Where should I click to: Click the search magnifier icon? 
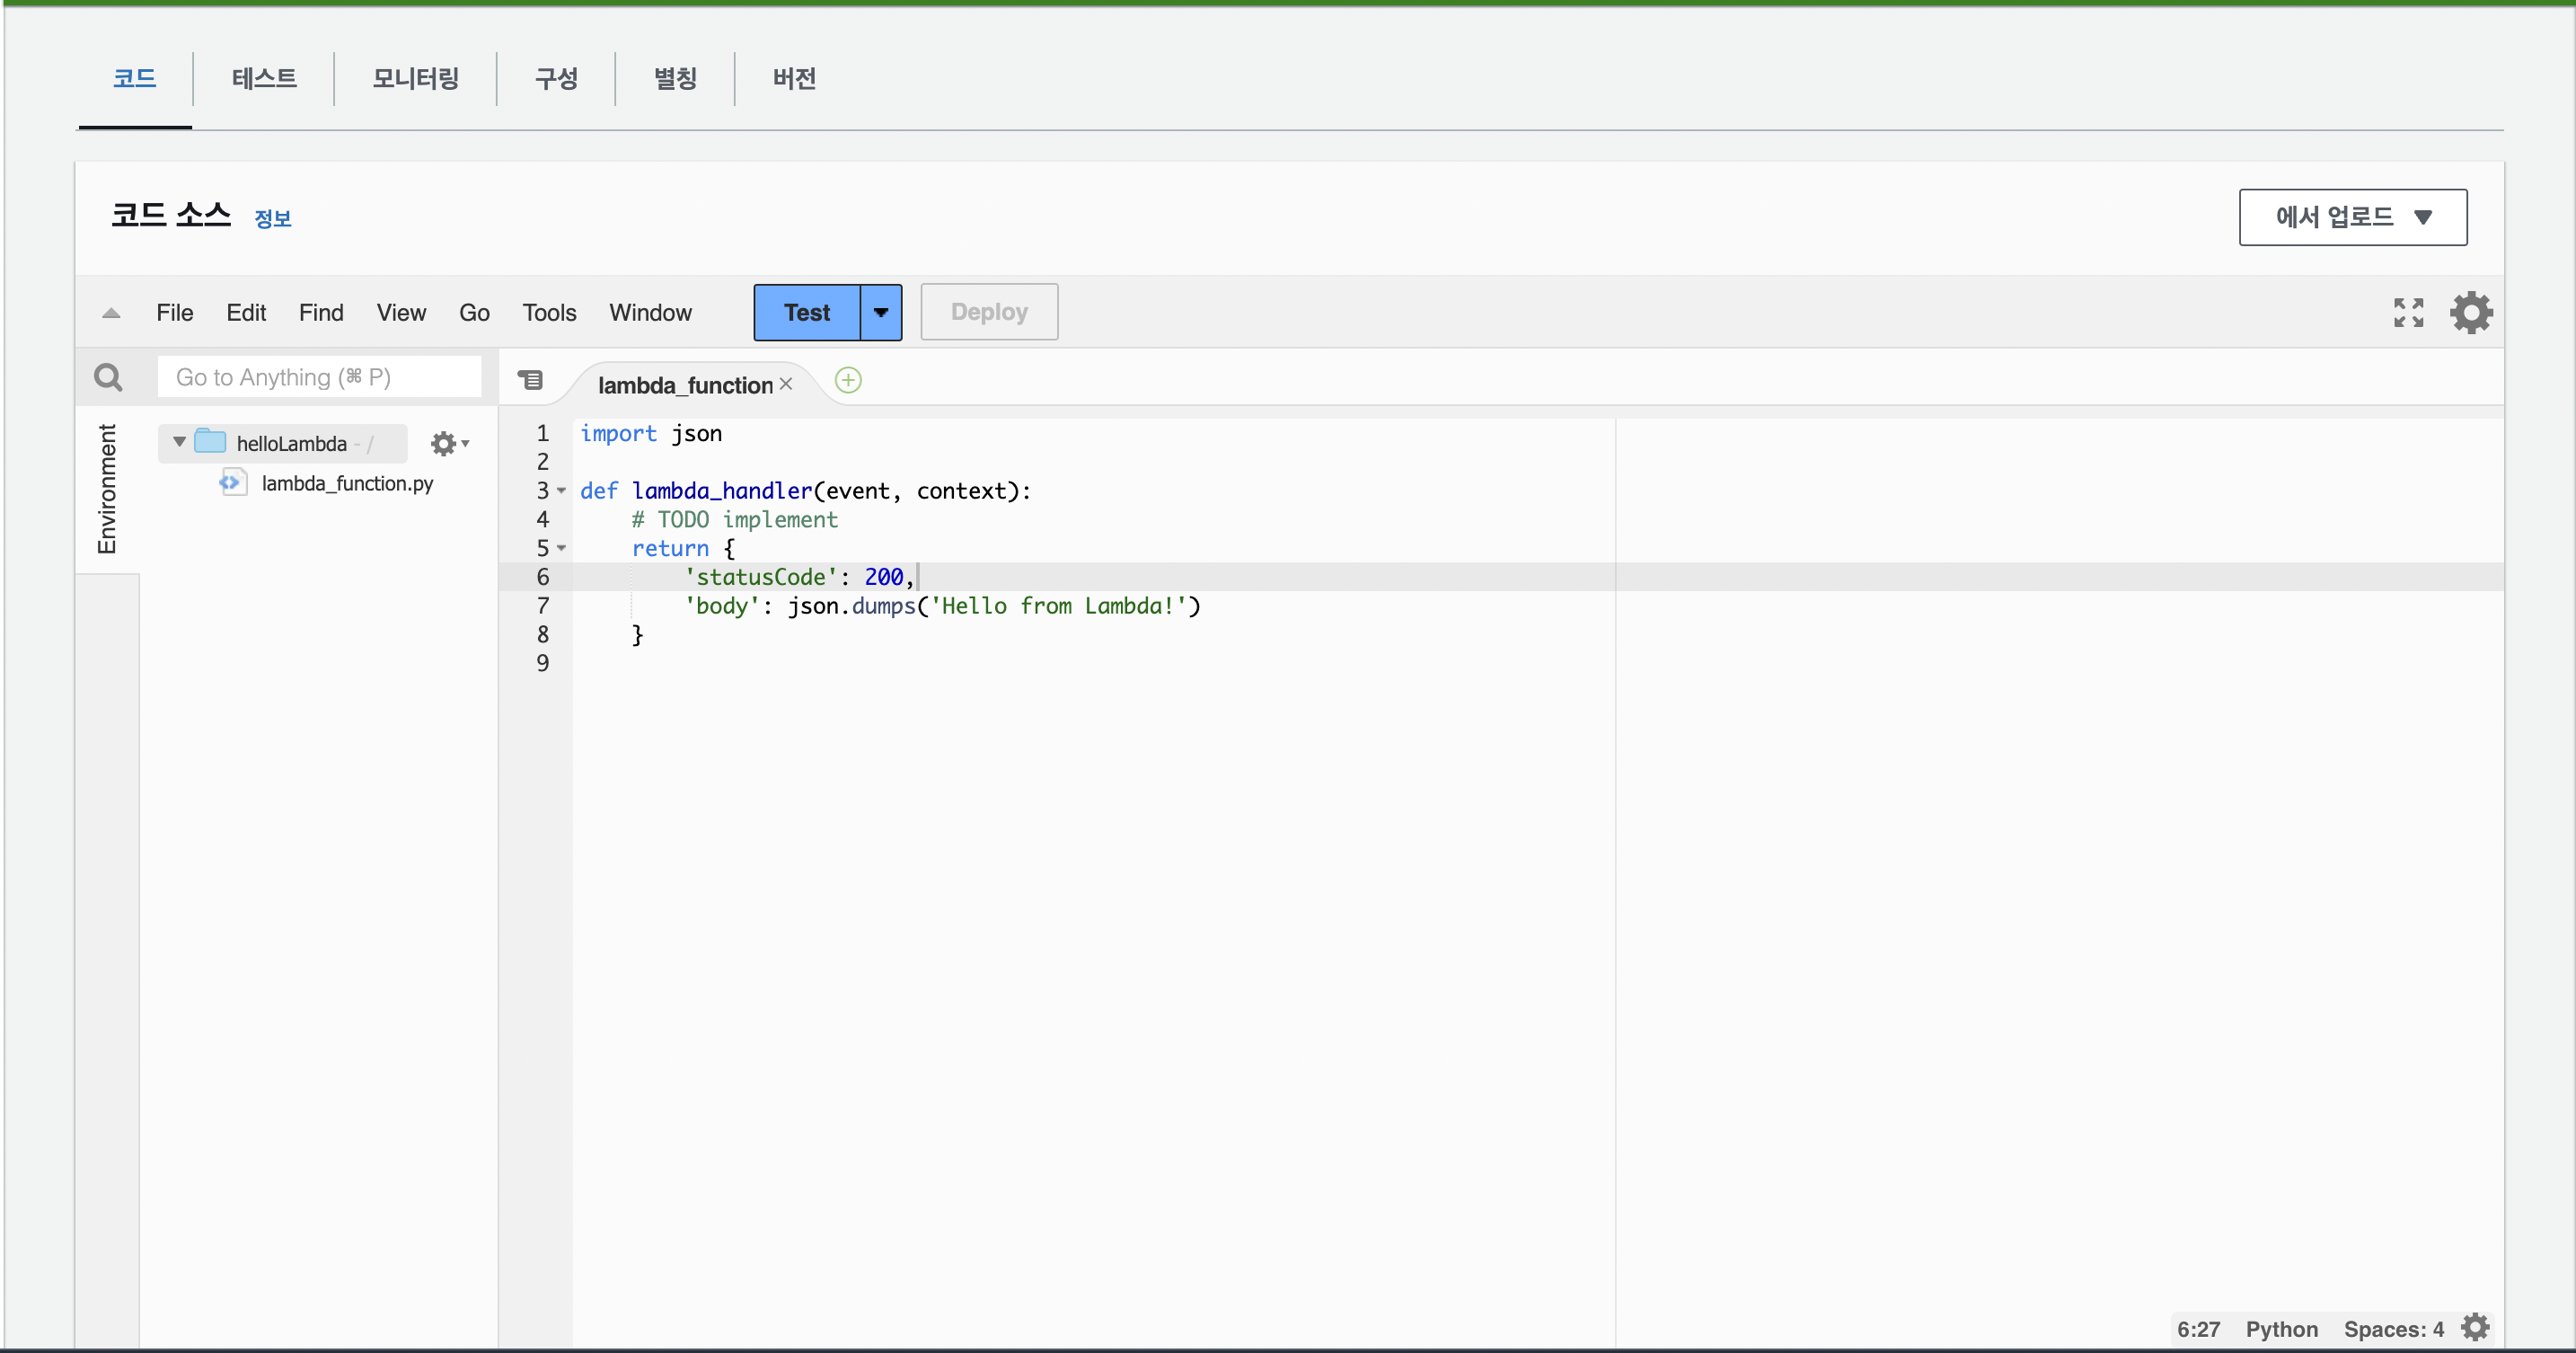point(108,377)
